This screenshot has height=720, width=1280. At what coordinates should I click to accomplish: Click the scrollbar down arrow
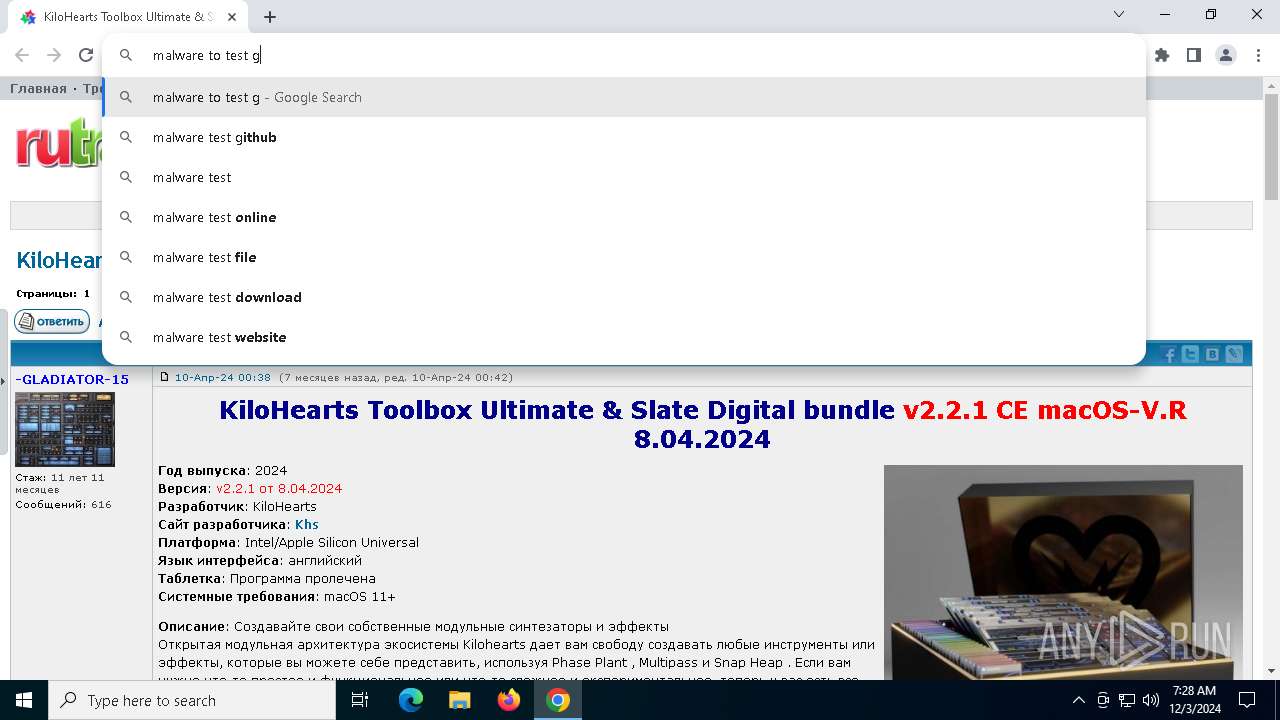click(1271, 671)
